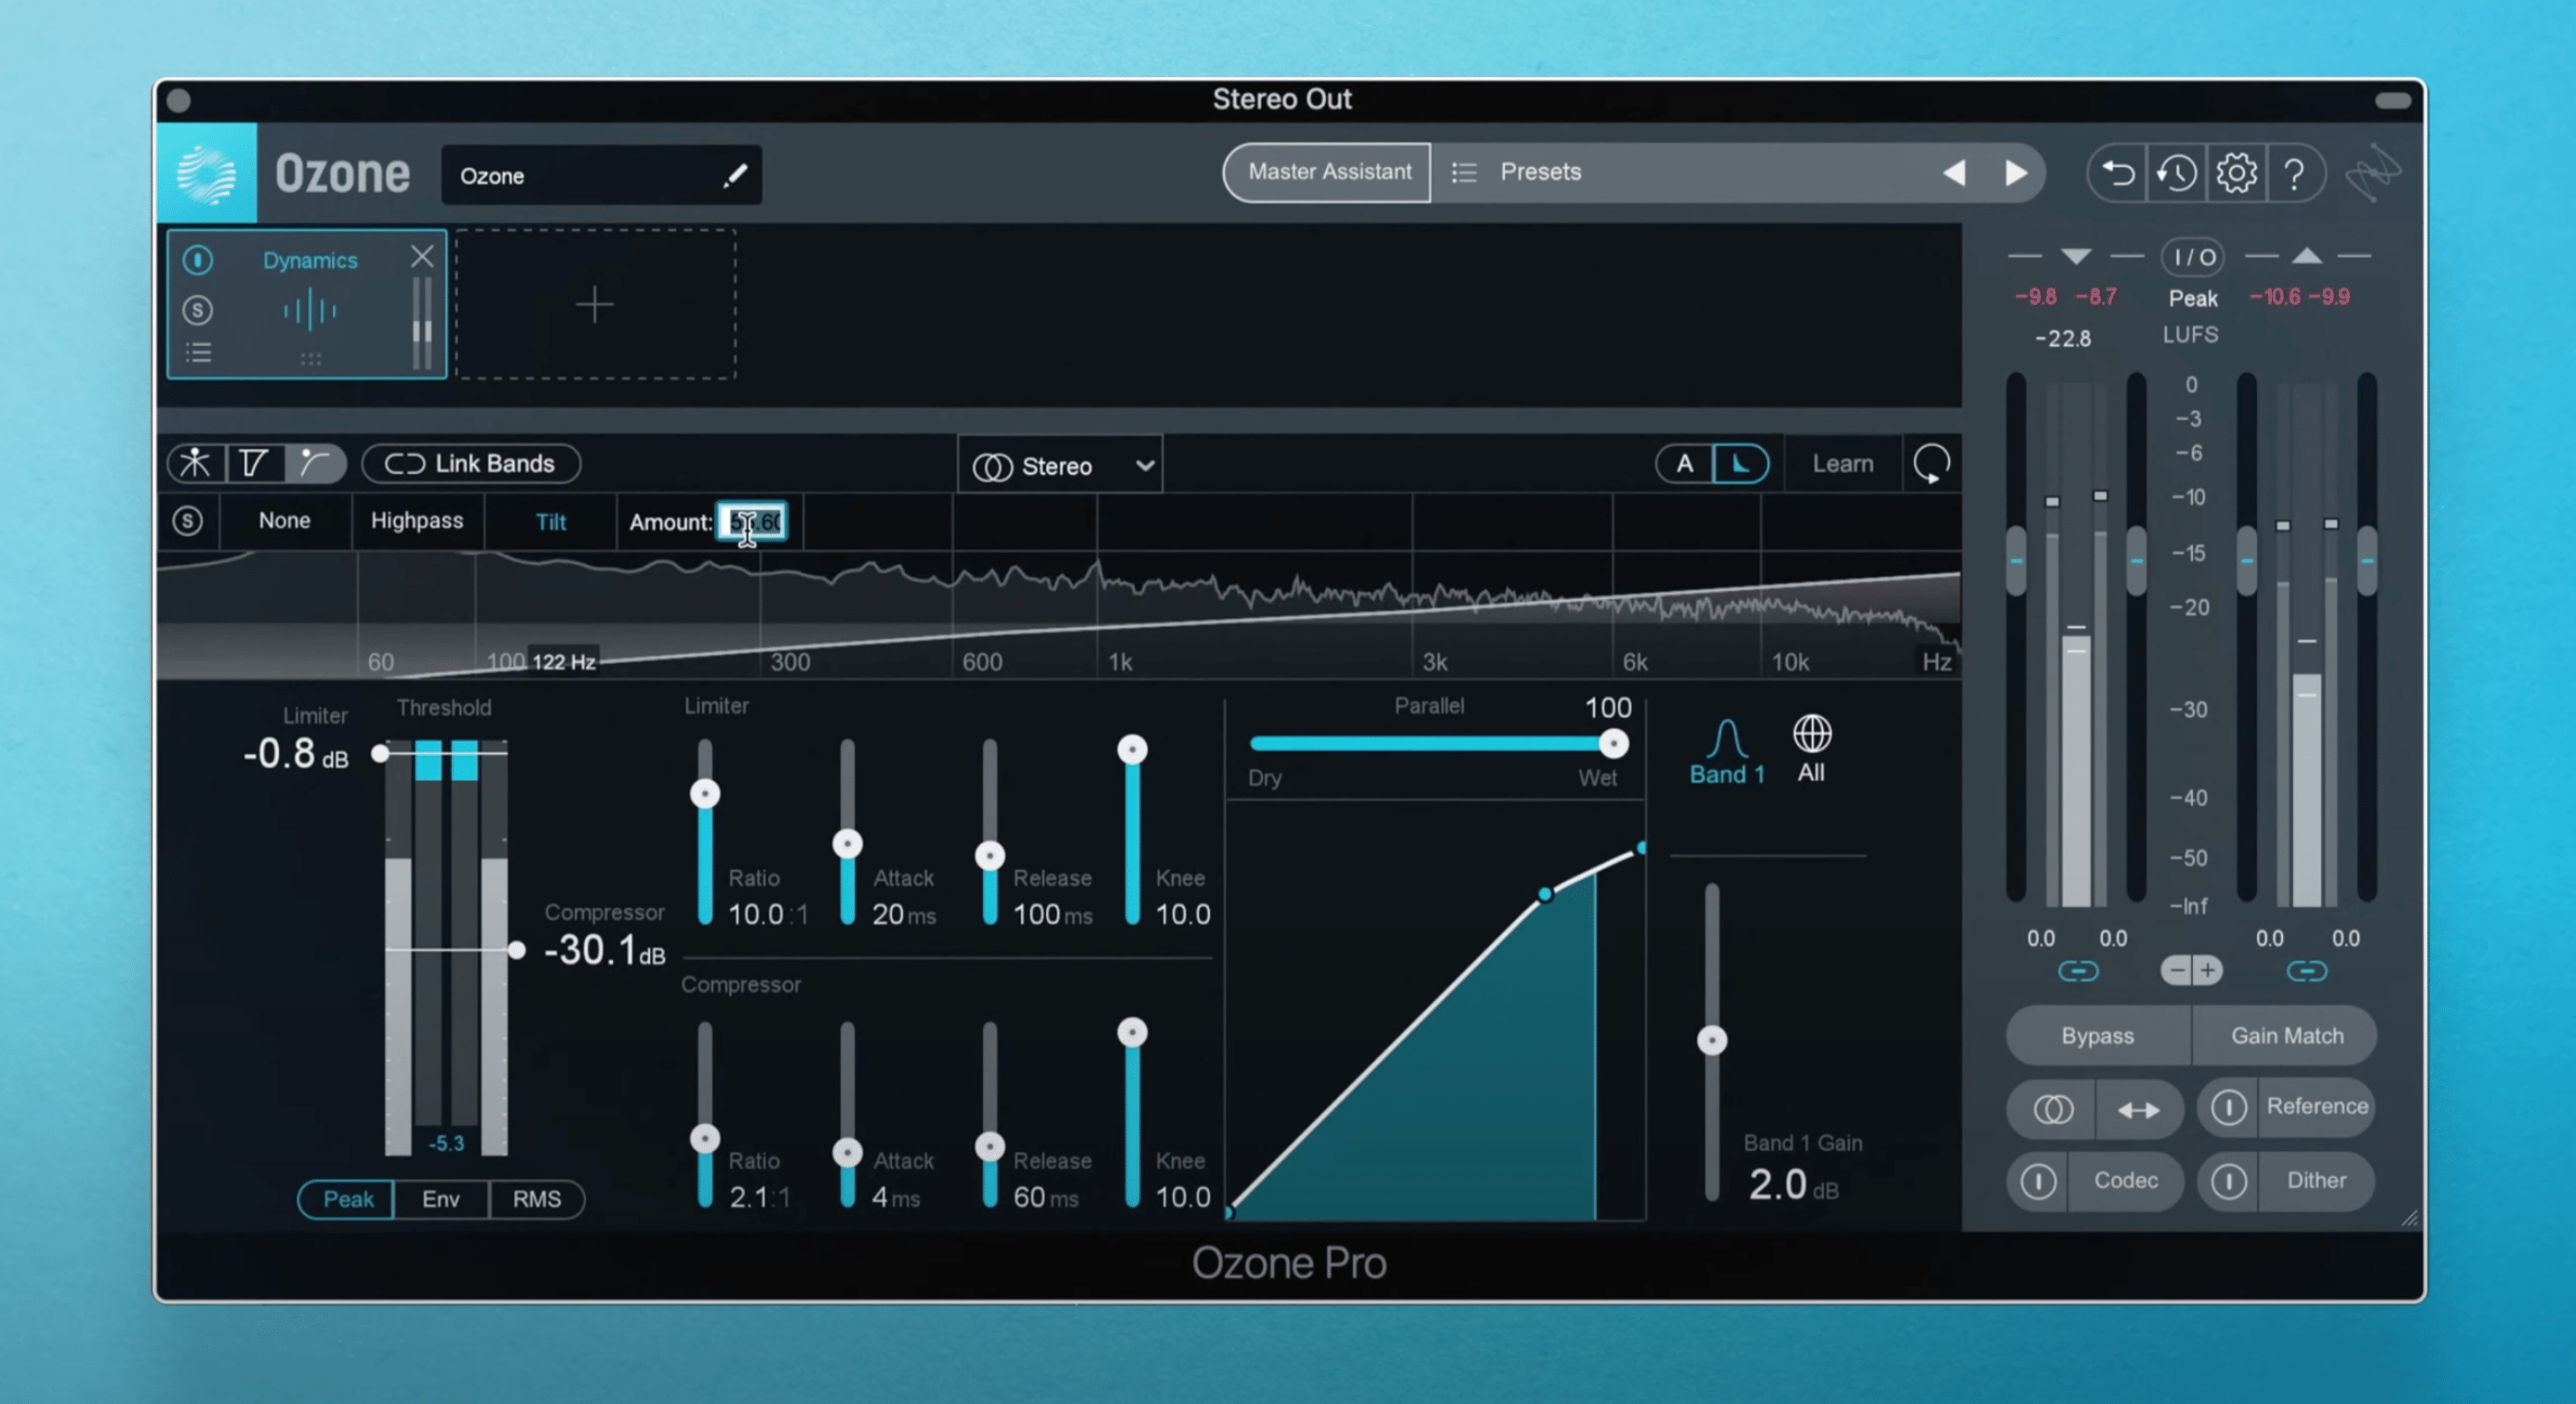Screen dimensions: 2576x1404
Task: Select the adaptive release L button
Action: click(1741, 464)
